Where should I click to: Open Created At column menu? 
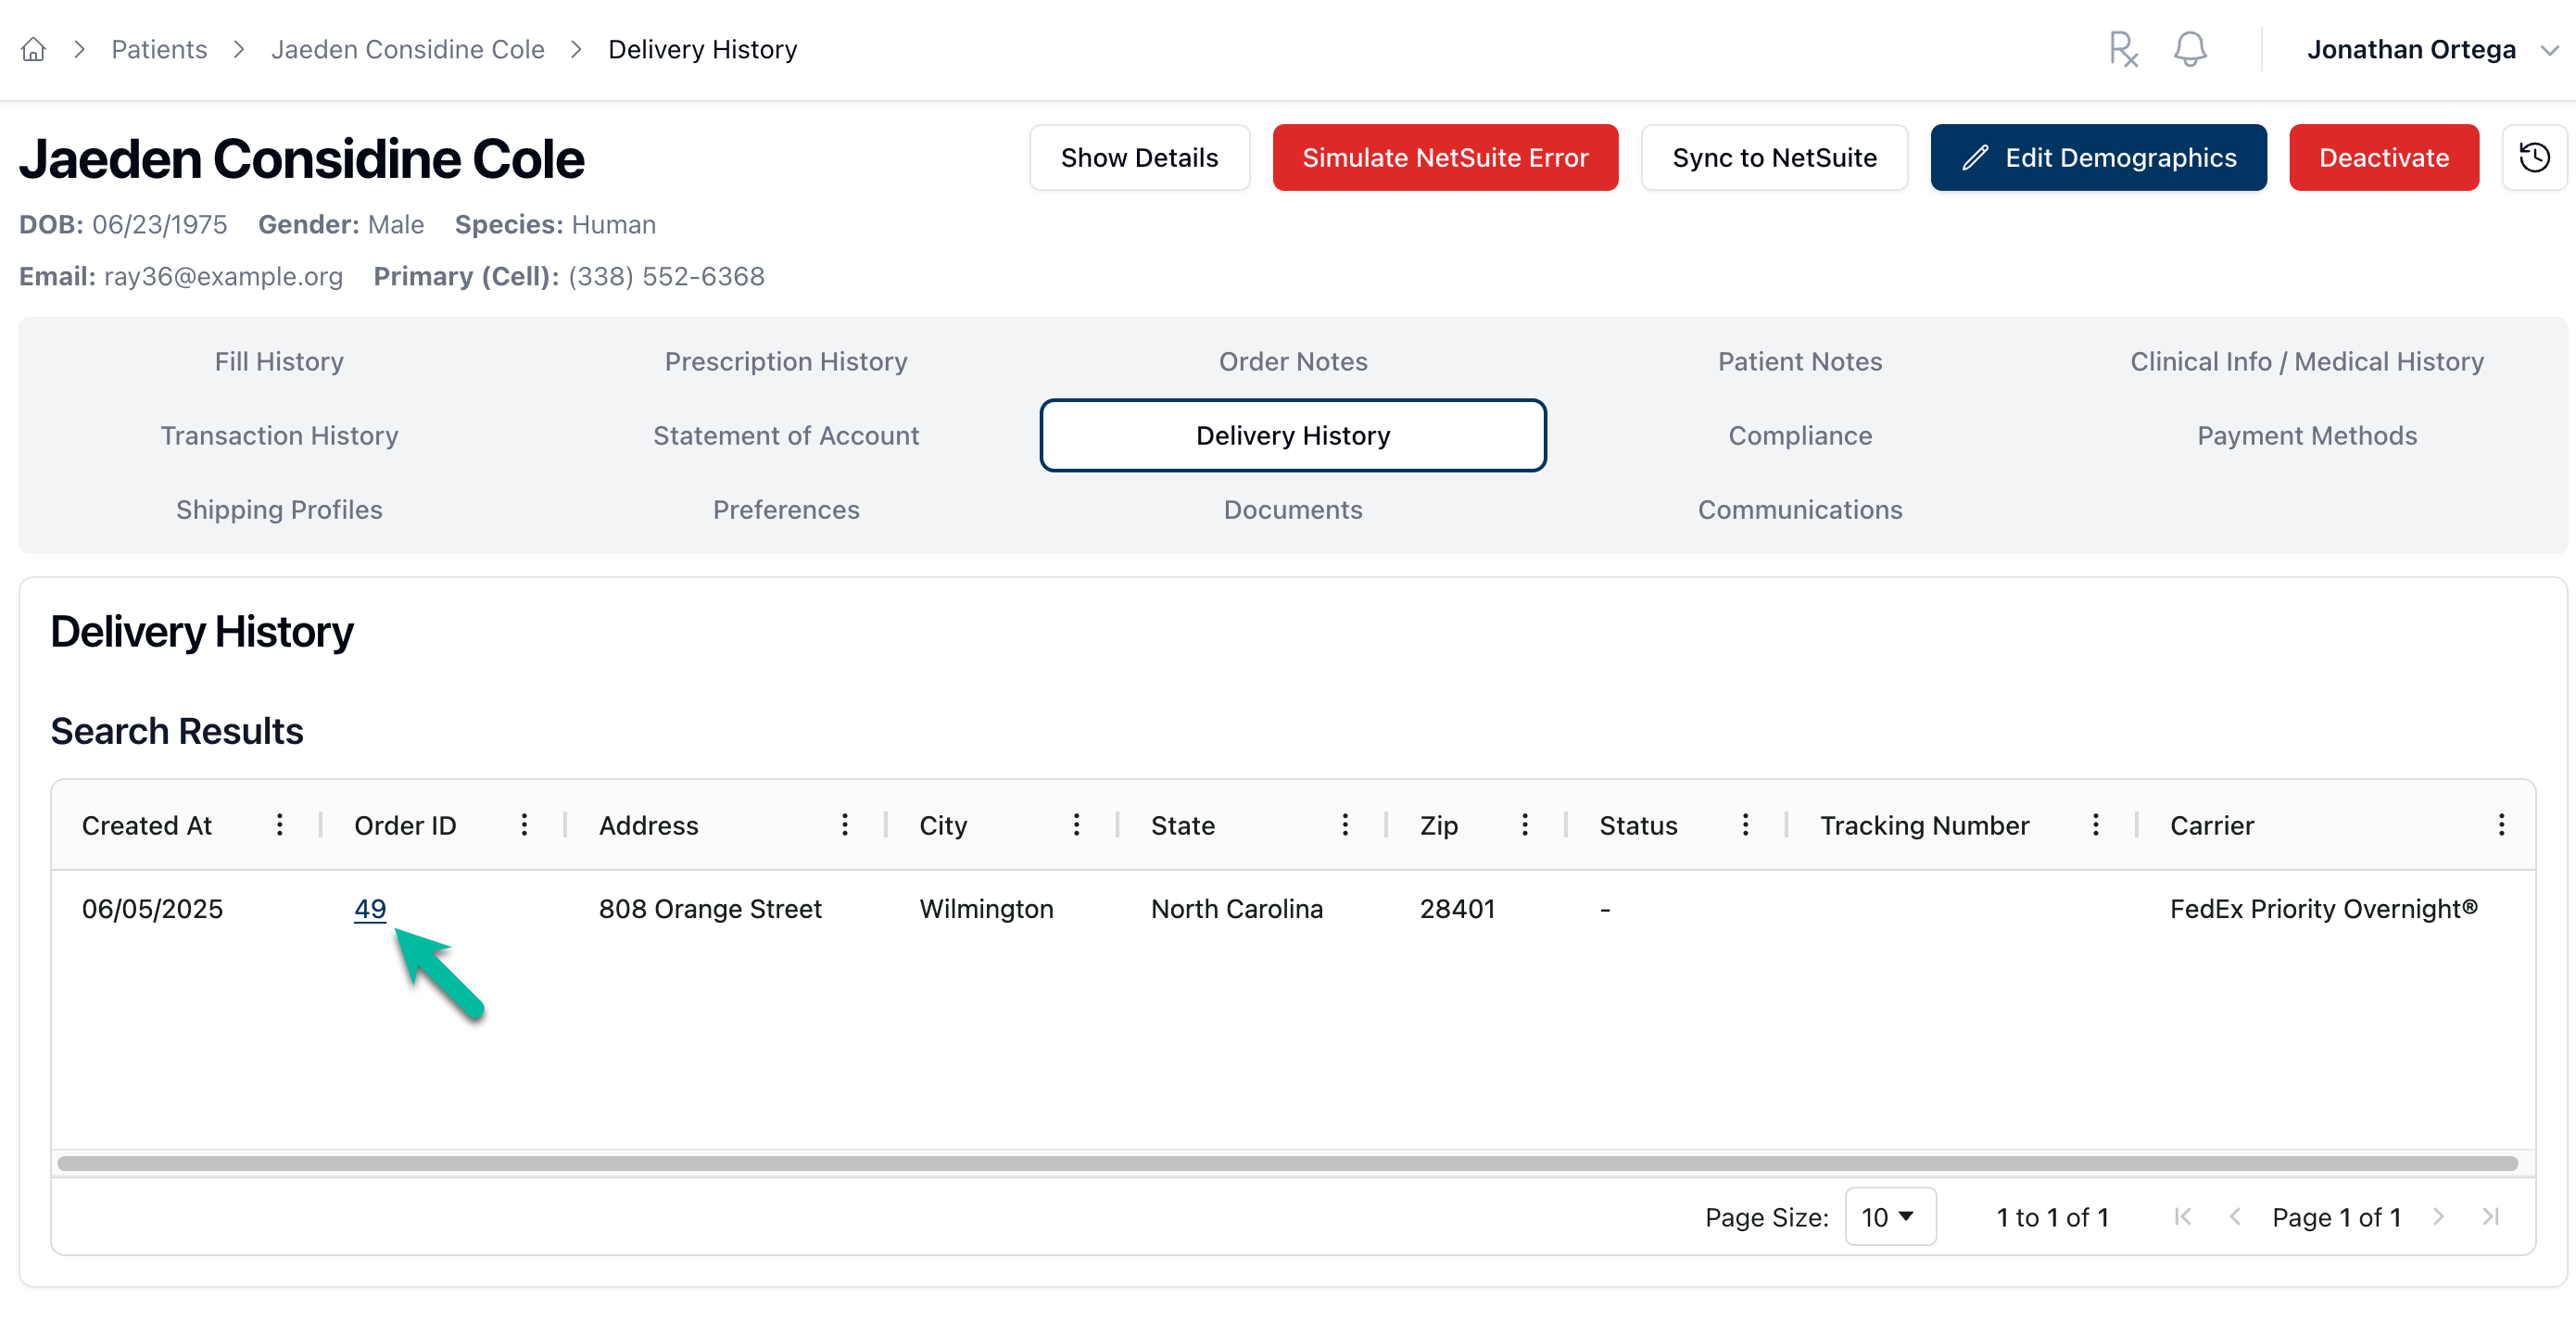[x=280, y=825]
